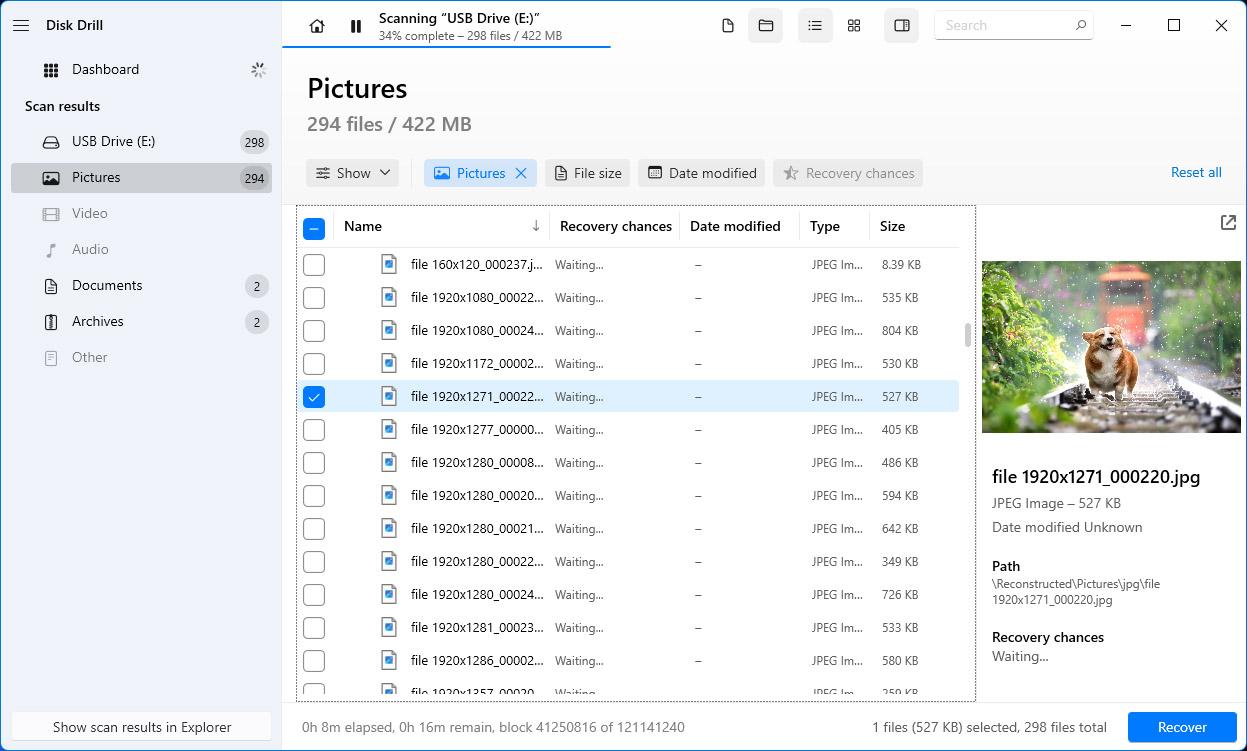Open the Date modified filter
Viewport: 1247px width, 751px height.
coord(702,173)
